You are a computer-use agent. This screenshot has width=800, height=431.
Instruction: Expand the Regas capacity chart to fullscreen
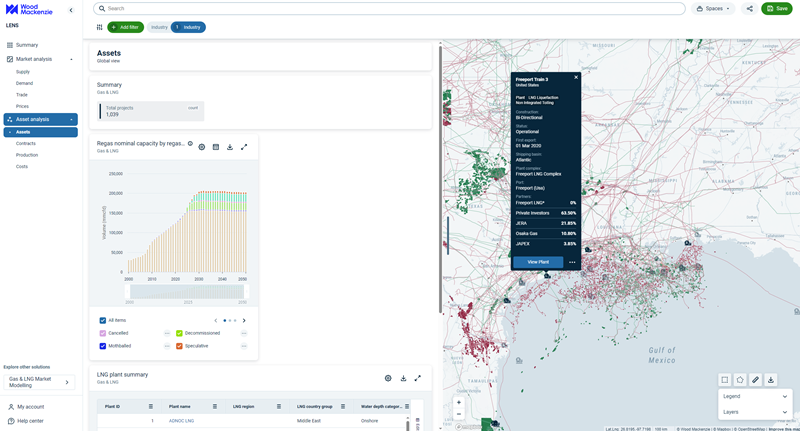(244, 147)
